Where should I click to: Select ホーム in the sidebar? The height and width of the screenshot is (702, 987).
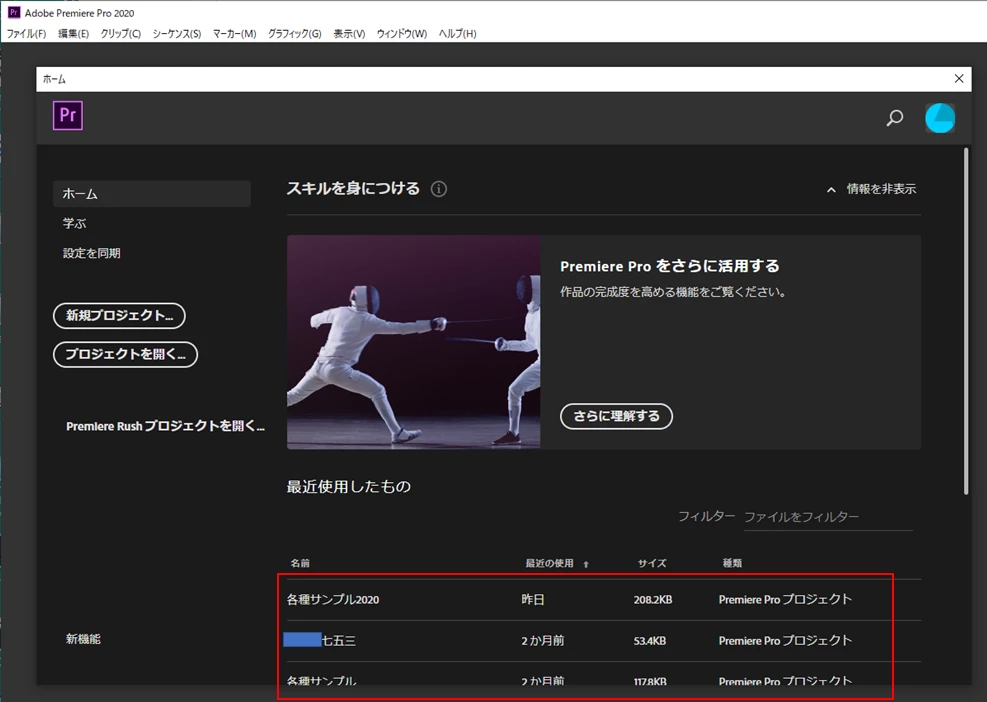pyautogui.click(x=152, y=194)
